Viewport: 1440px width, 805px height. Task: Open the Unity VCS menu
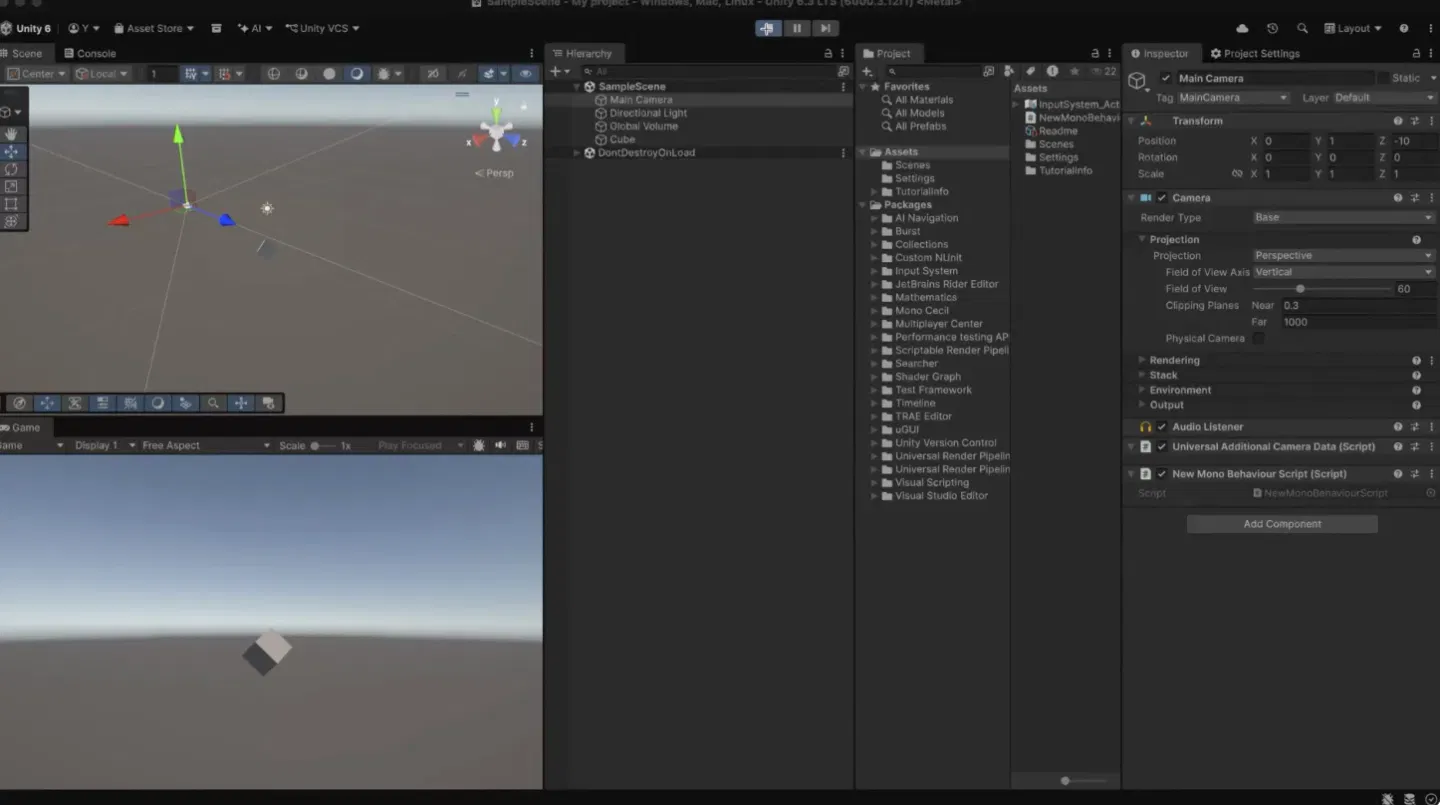click(x=322, y=29)
